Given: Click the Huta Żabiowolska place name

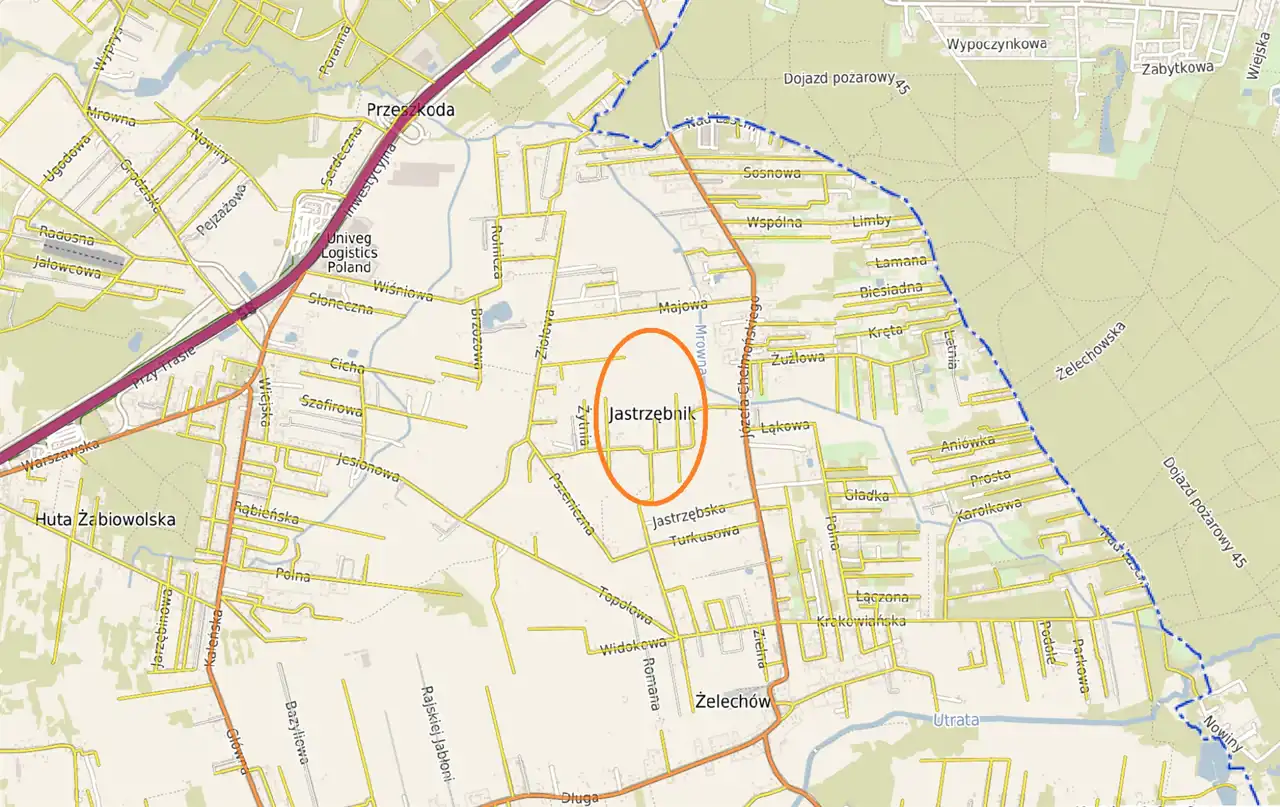Looking at the screenshot, I should coord(105,519).
